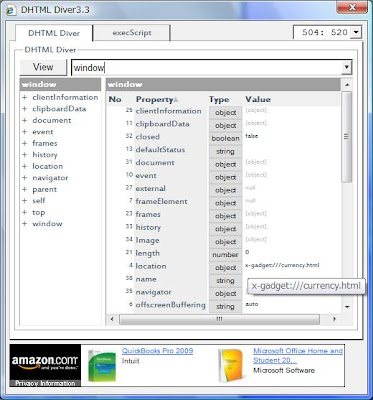The image size is (373, 400).
Task: Click the Image property name
Action: click(147, 240)
